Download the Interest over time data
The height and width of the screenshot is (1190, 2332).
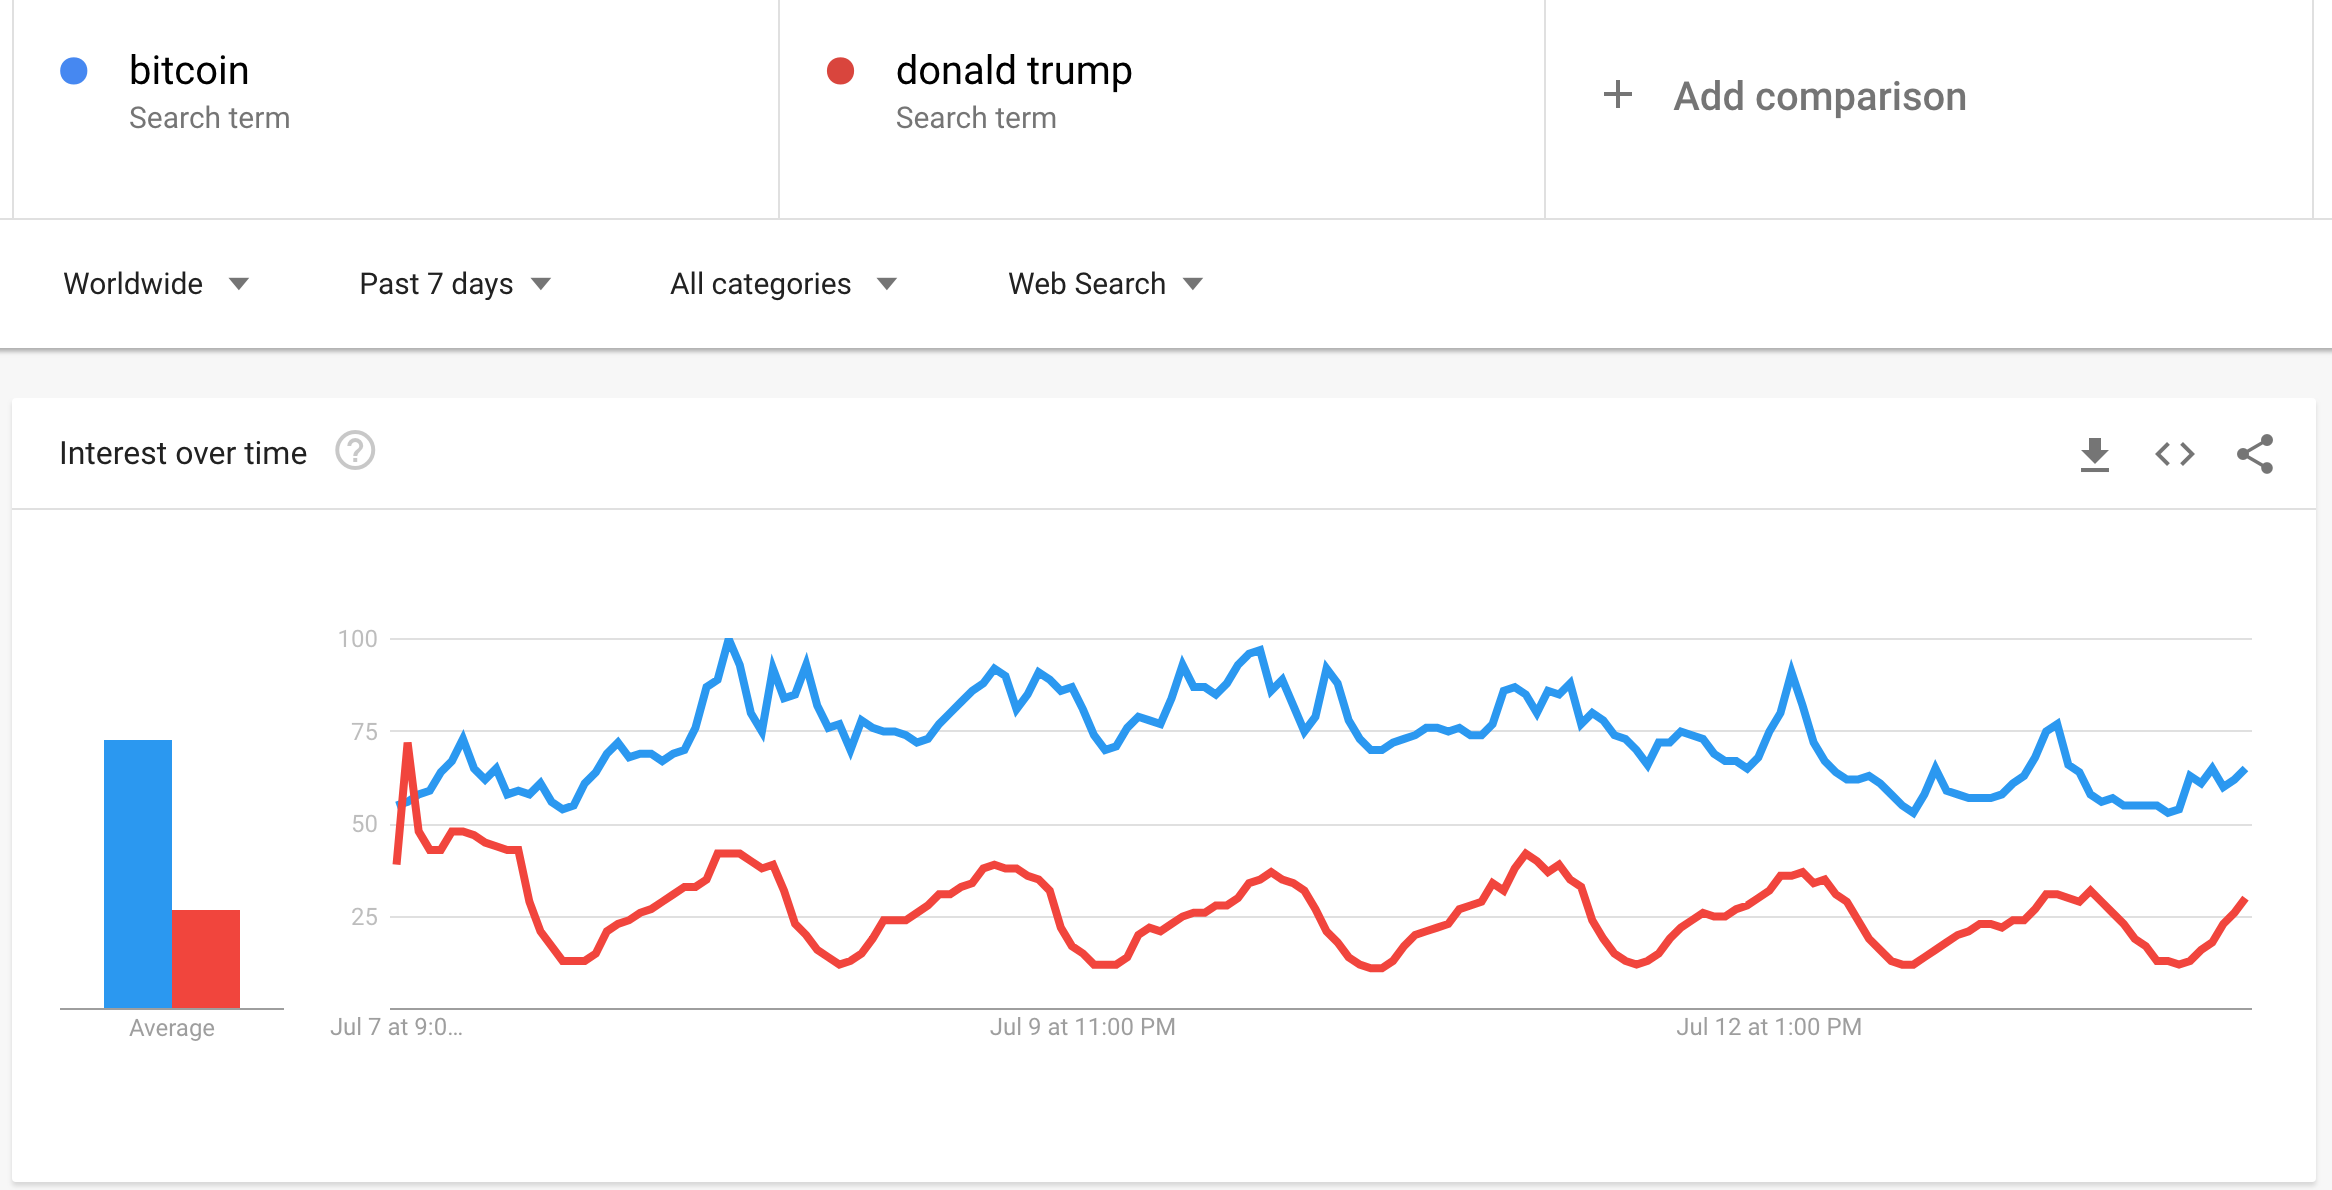pyautogui.click(x=2094, y=454)
